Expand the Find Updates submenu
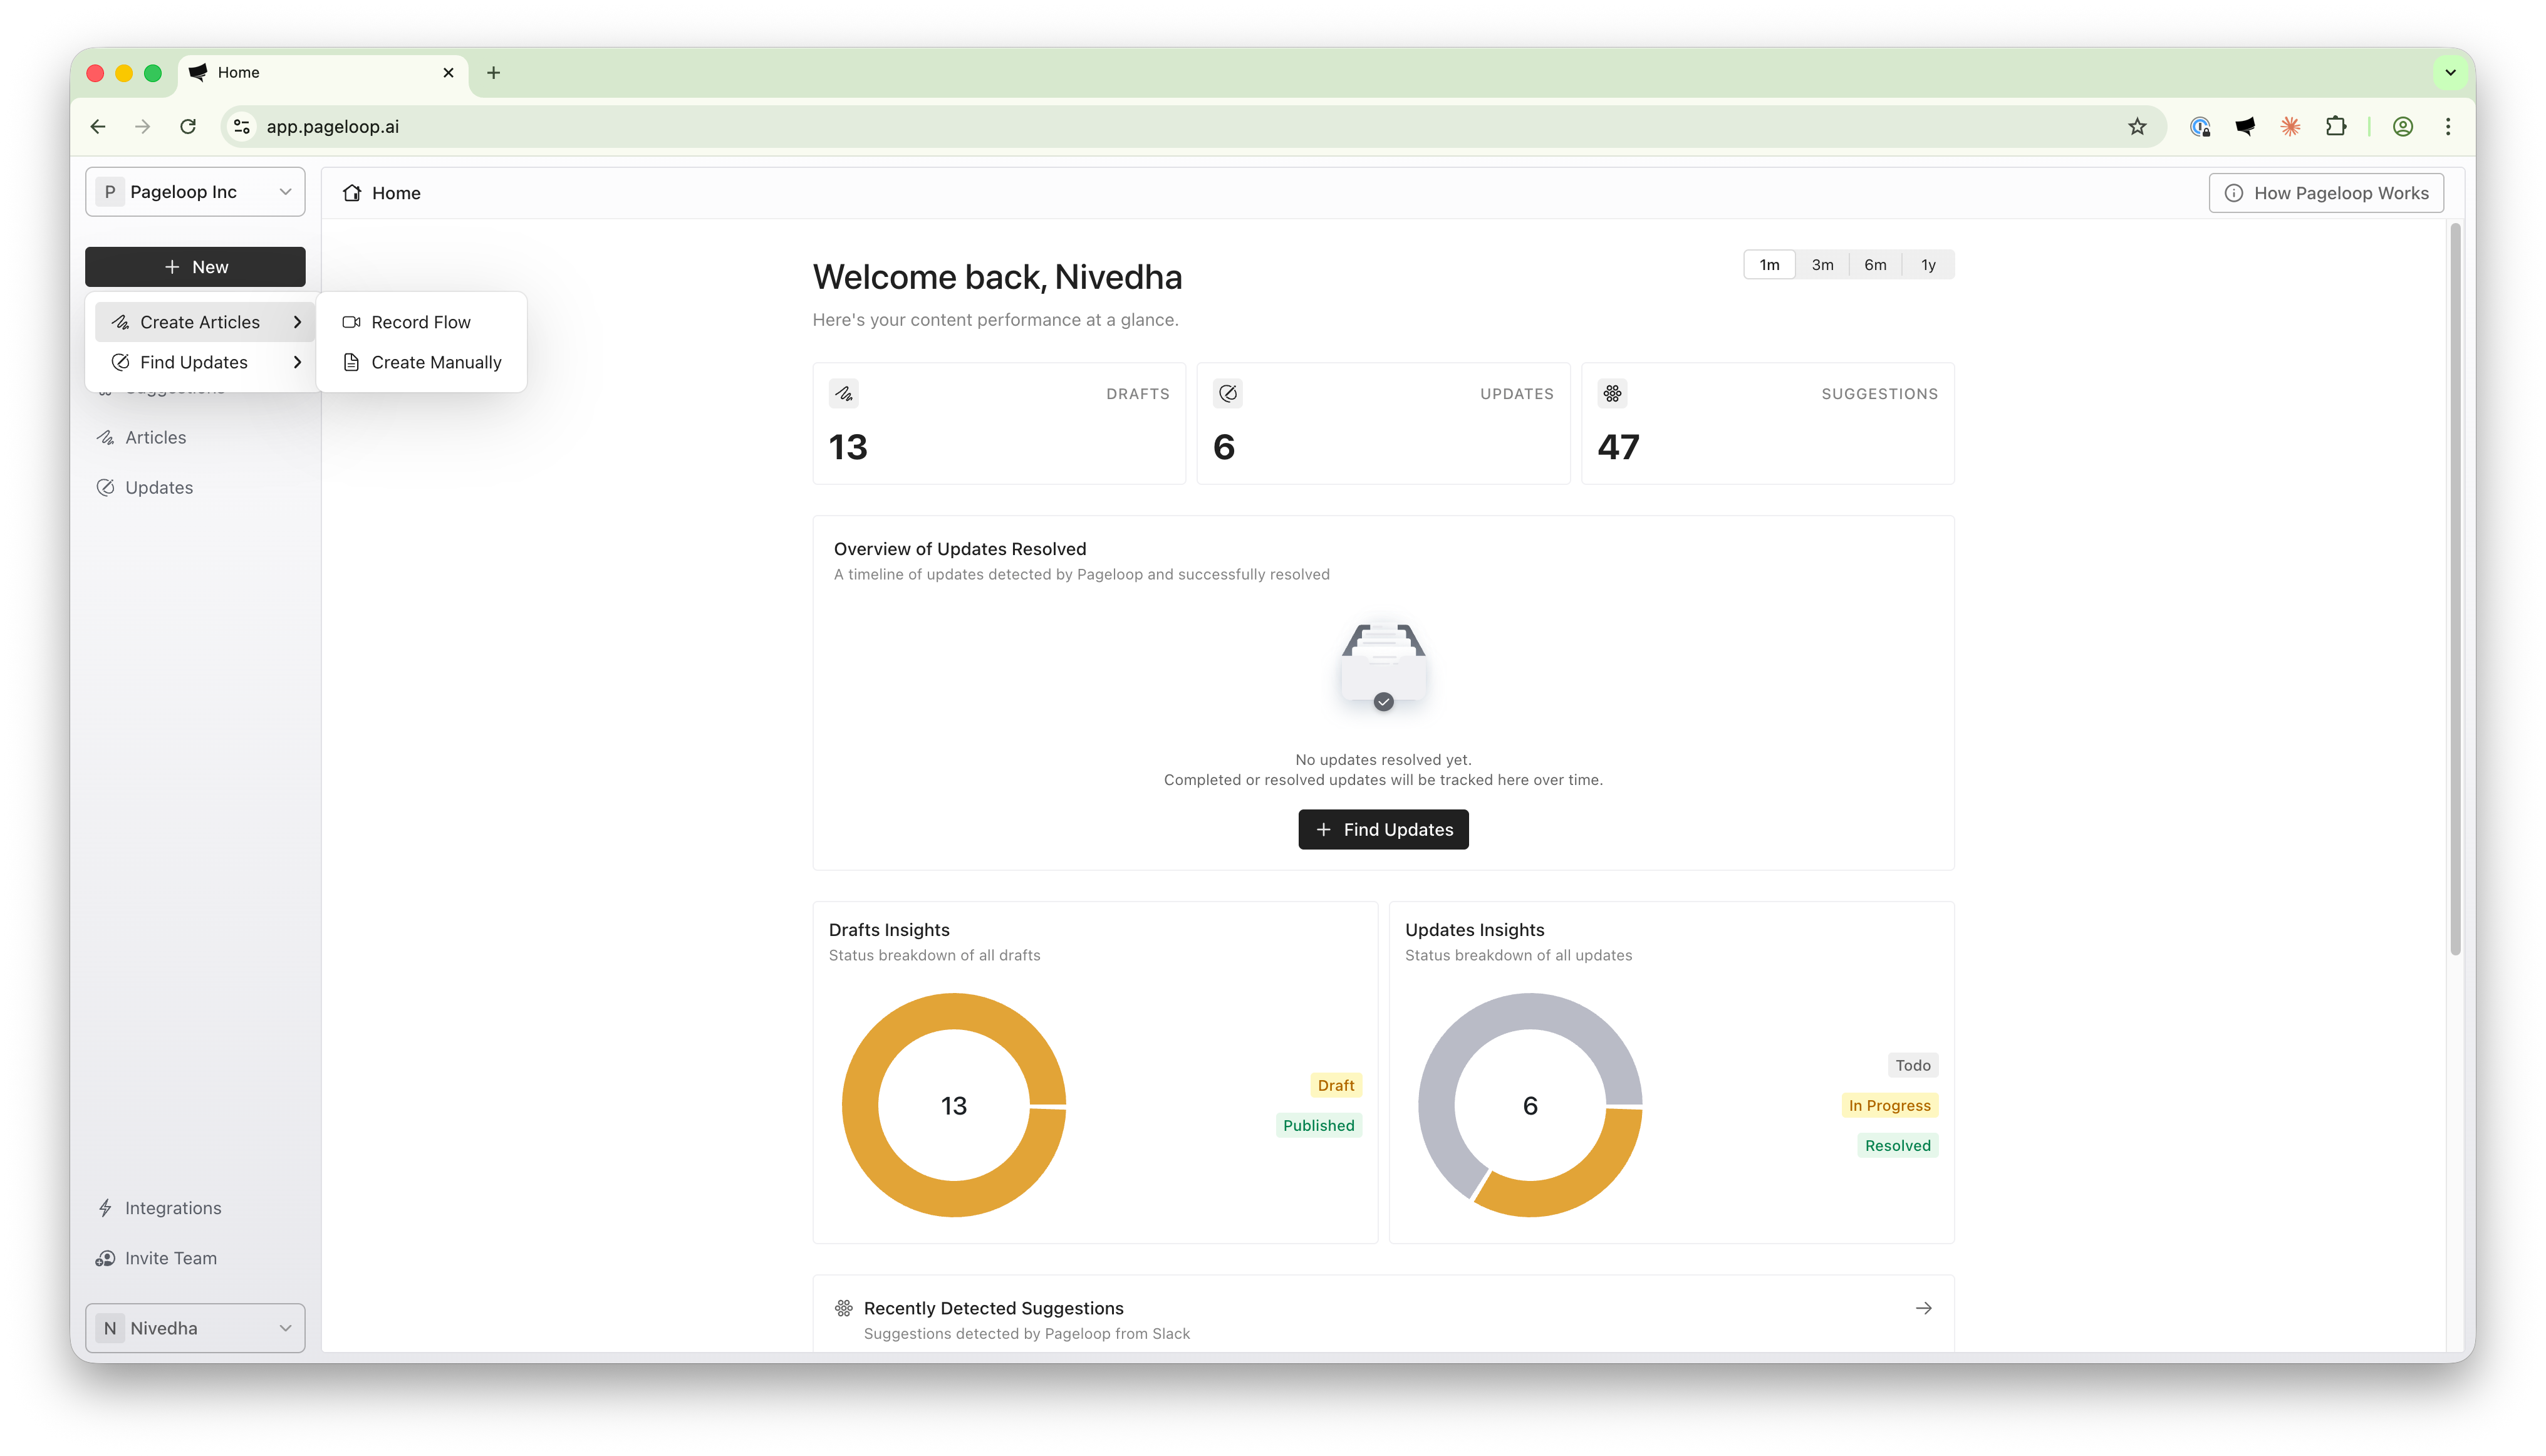 pyautogui.click(x=205, y=362)
